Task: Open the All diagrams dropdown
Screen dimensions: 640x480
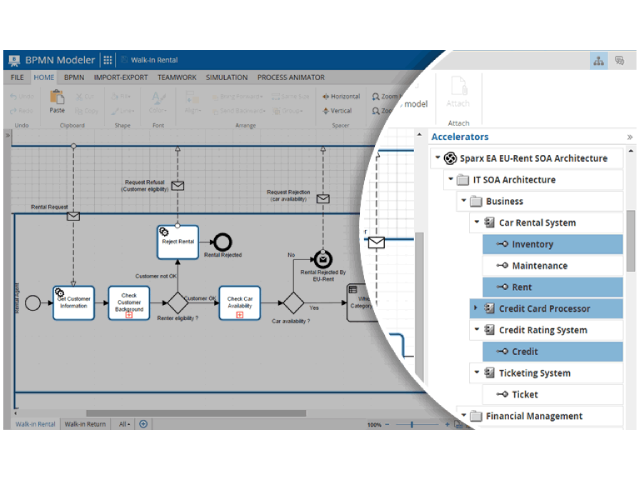Action: (x=124, y=424)
